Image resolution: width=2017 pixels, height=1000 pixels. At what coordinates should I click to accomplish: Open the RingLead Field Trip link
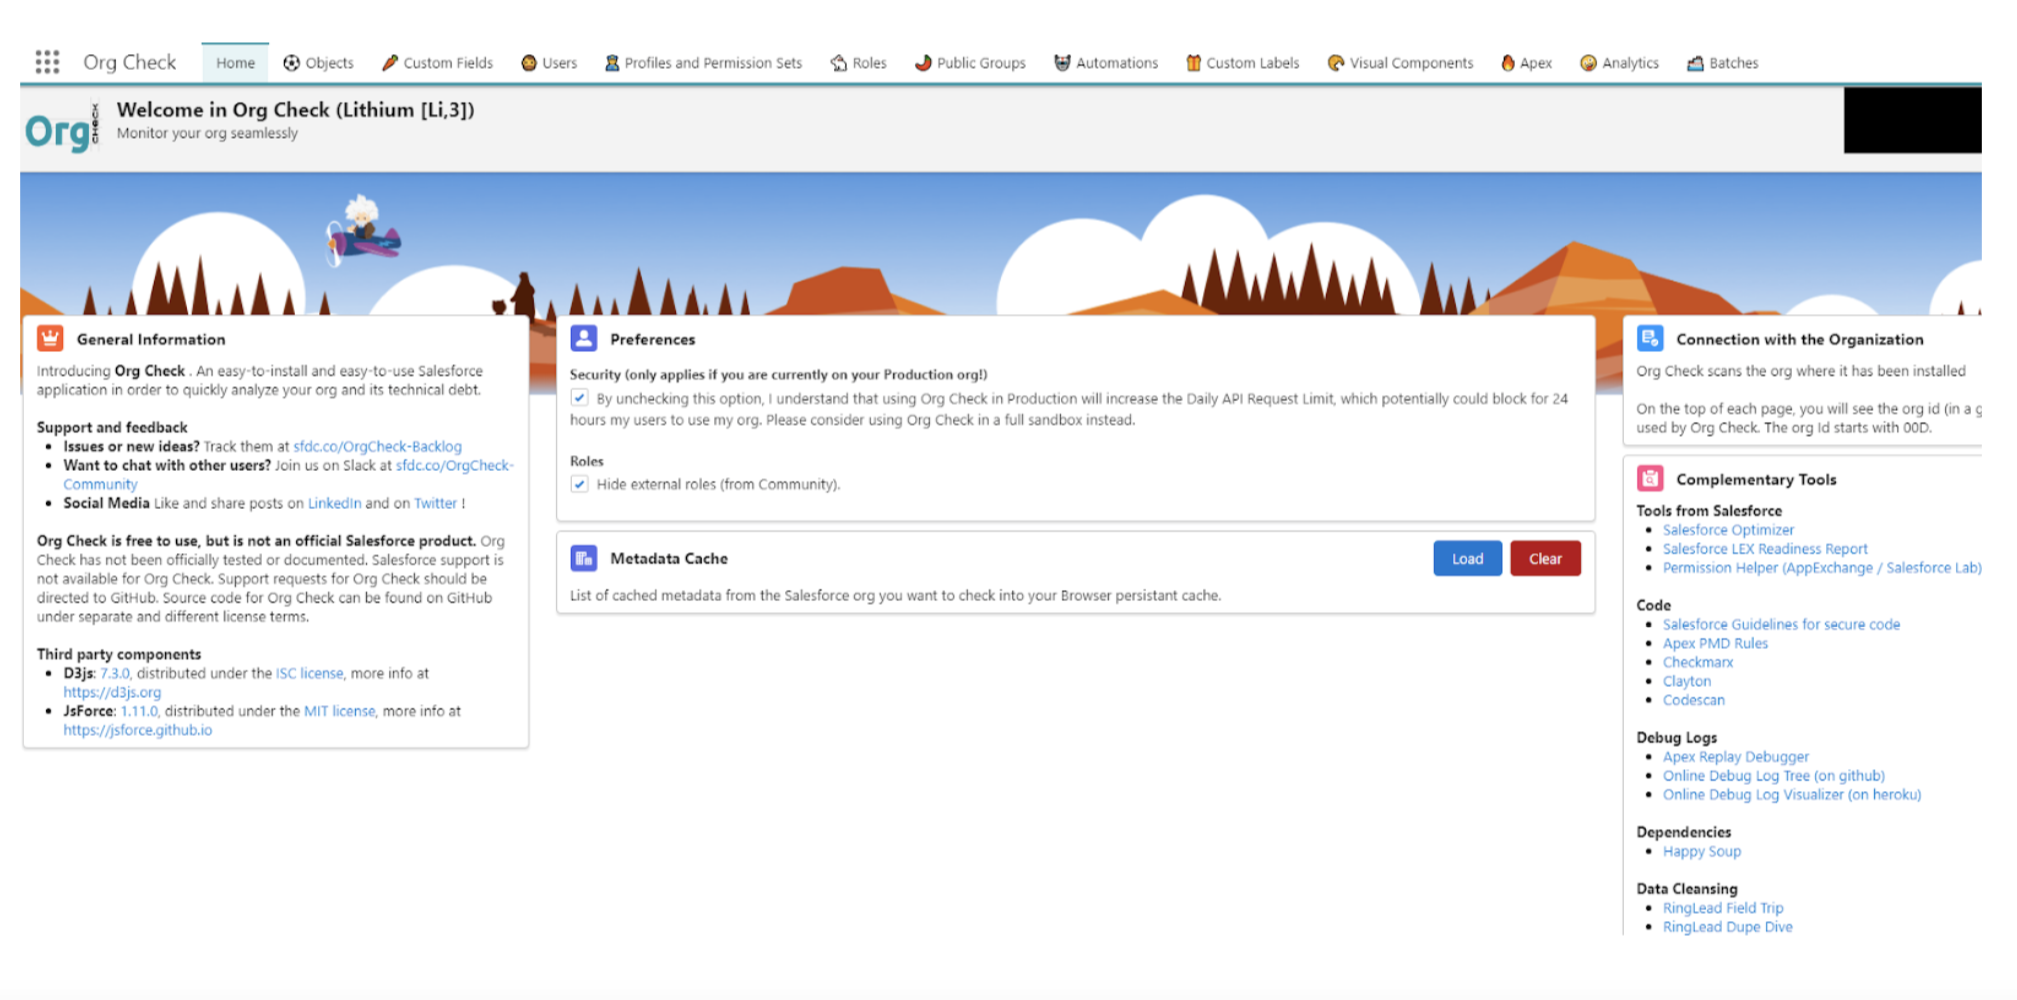click(x=1723, y=908)
